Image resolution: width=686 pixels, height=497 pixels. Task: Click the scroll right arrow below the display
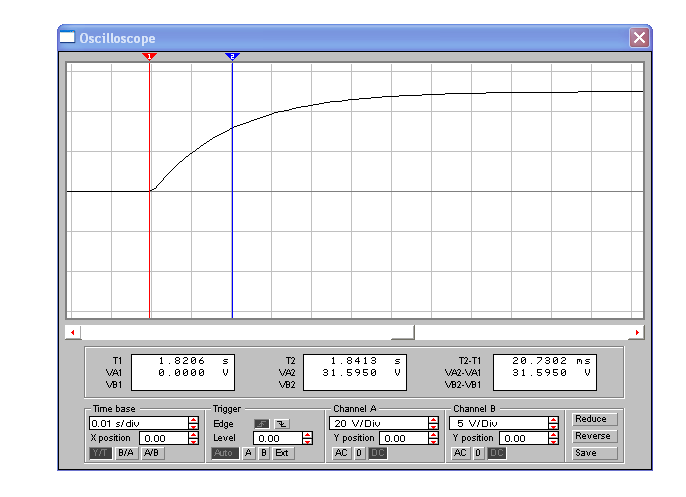[637, 332]
